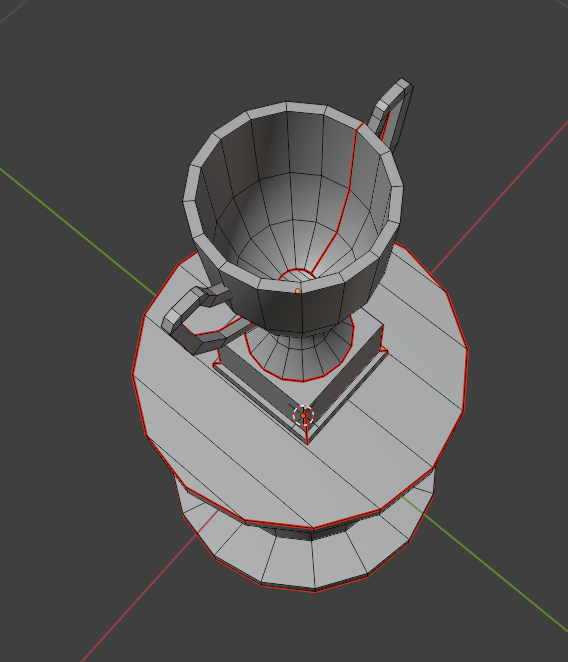The width and height of the screenshot is (568, 662).
Task: Select the orange highlighted vertex on cup rim
Action: 298,291
